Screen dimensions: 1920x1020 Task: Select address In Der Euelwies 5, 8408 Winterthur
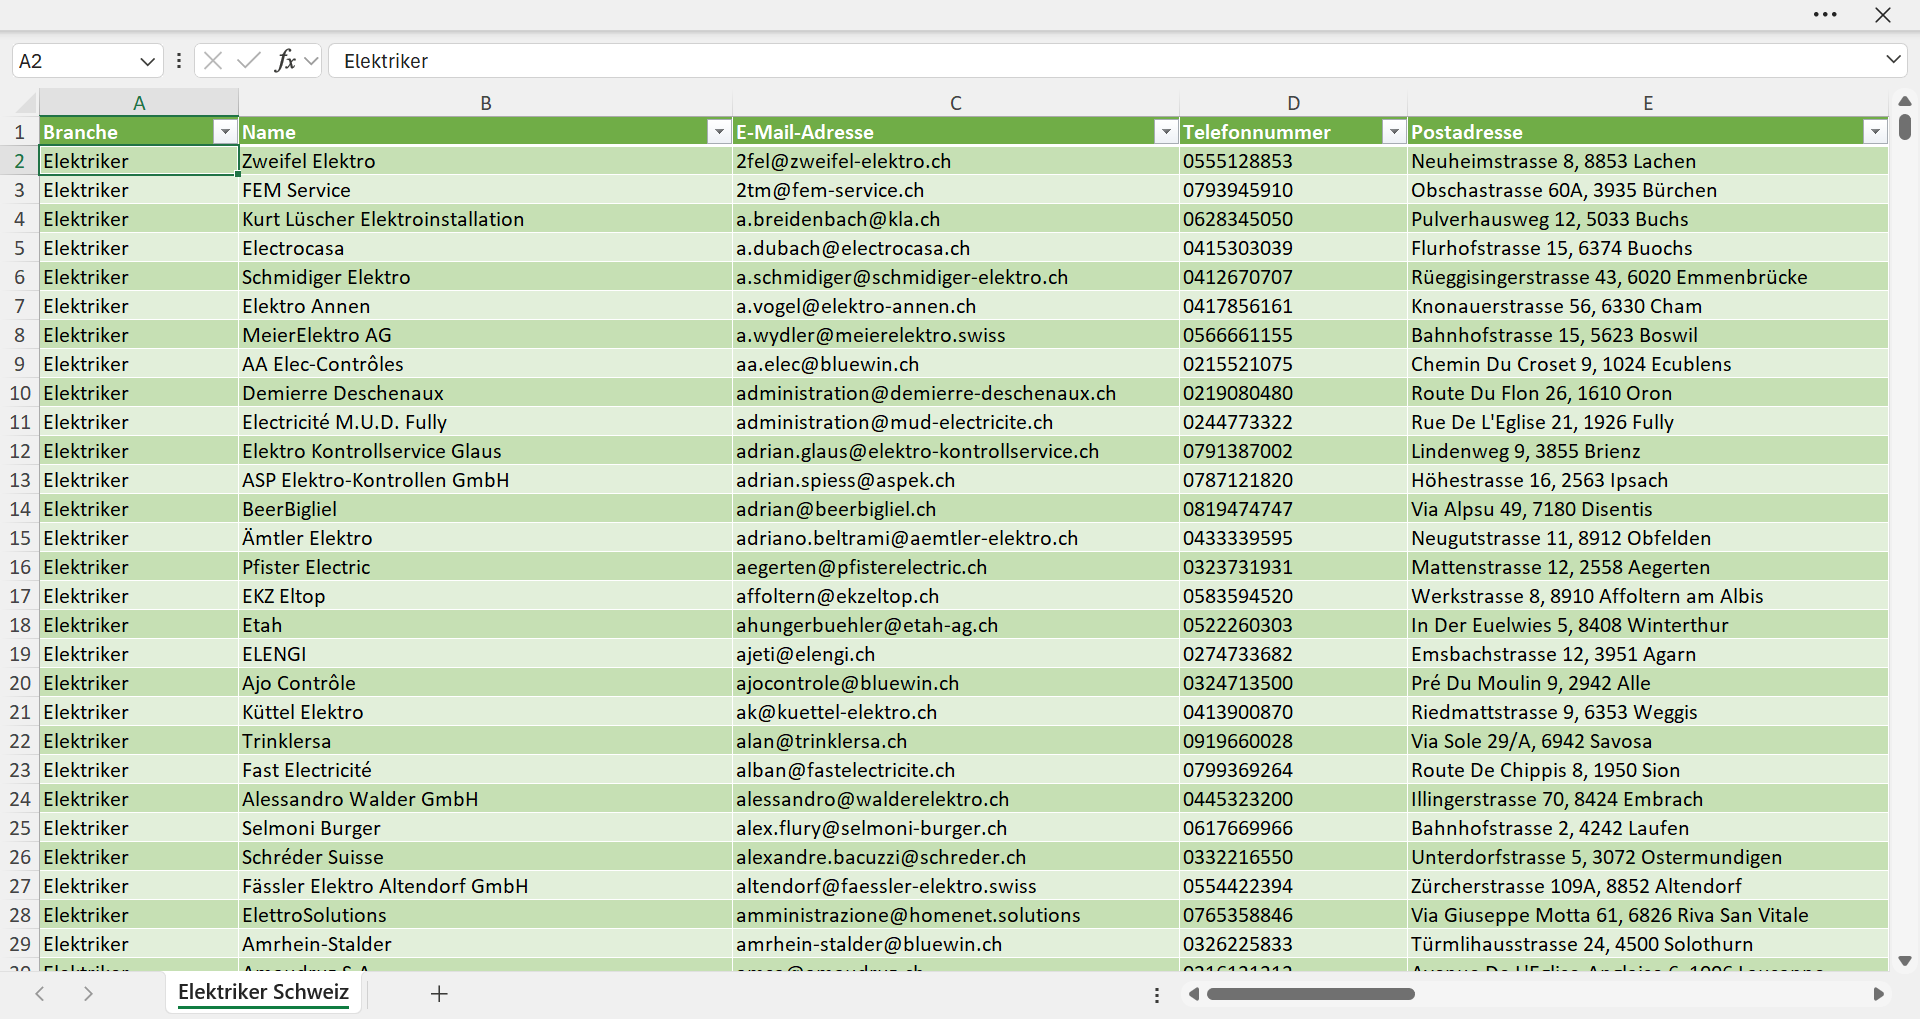[1648, 625]
